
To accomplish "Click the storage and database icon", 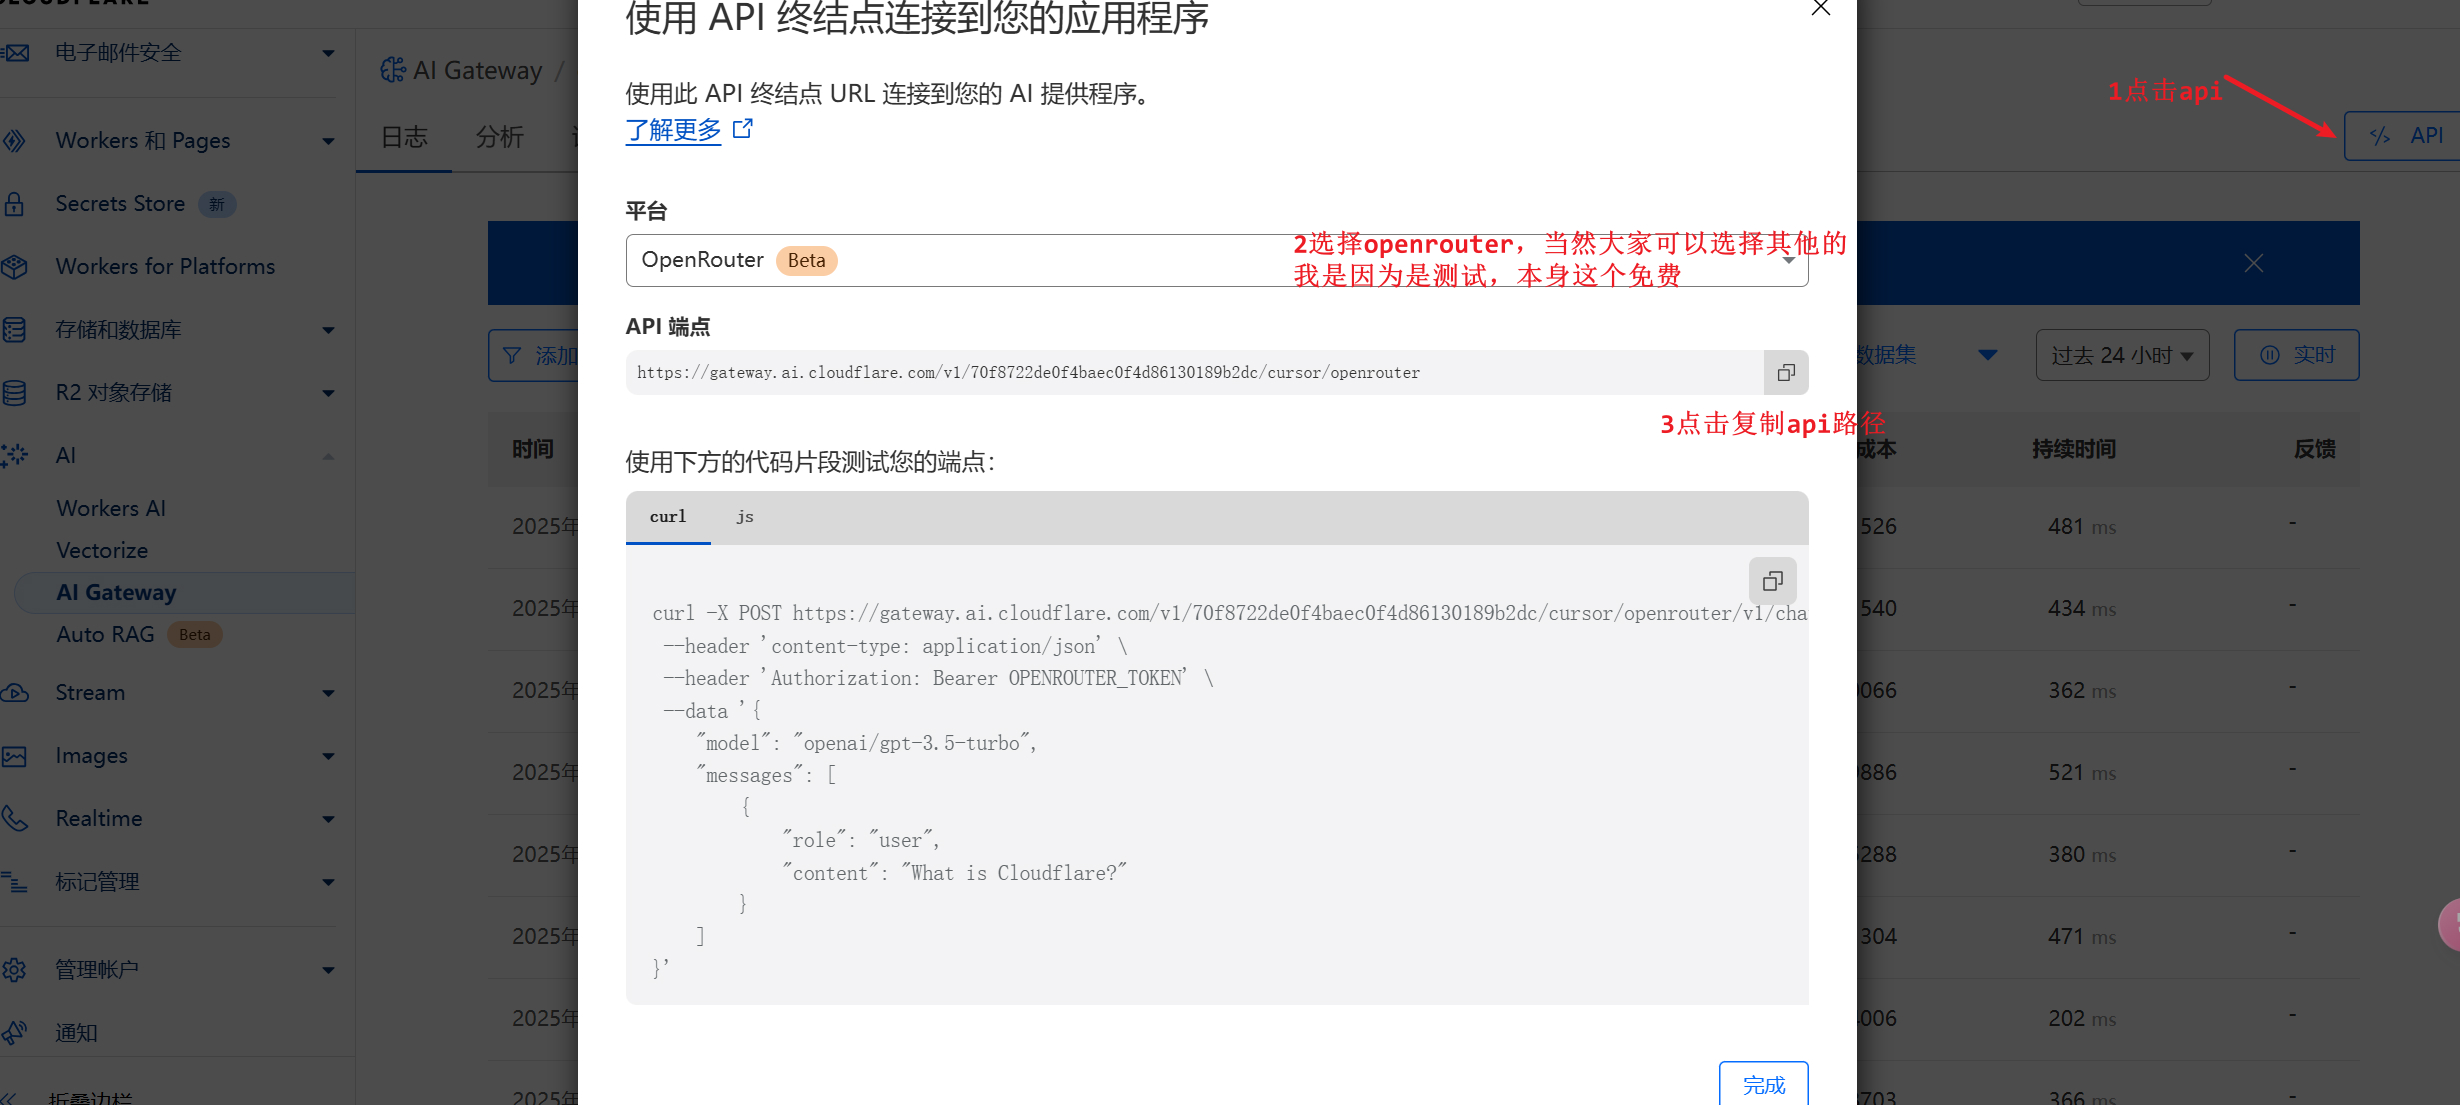I will click(14, 330).
